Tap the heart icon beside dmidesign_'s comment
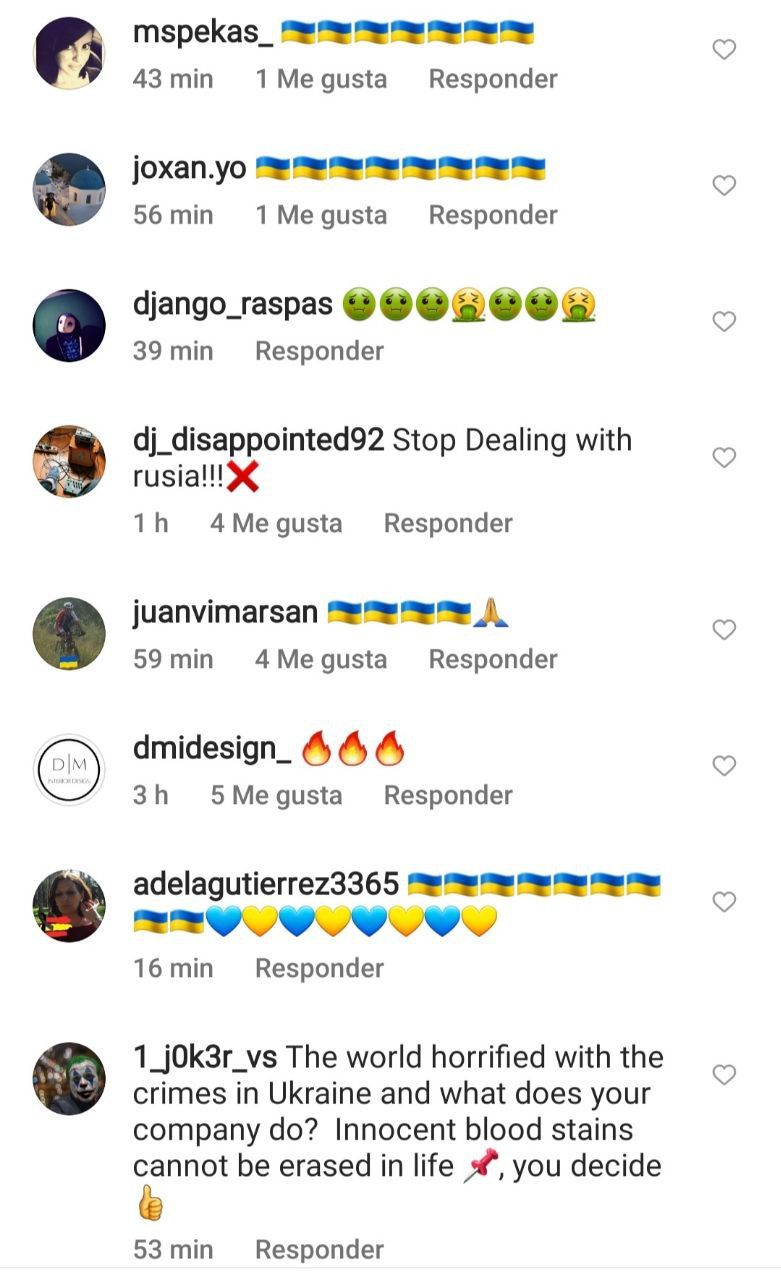The height and width of the screenshot is (1280, 781). 724,766
